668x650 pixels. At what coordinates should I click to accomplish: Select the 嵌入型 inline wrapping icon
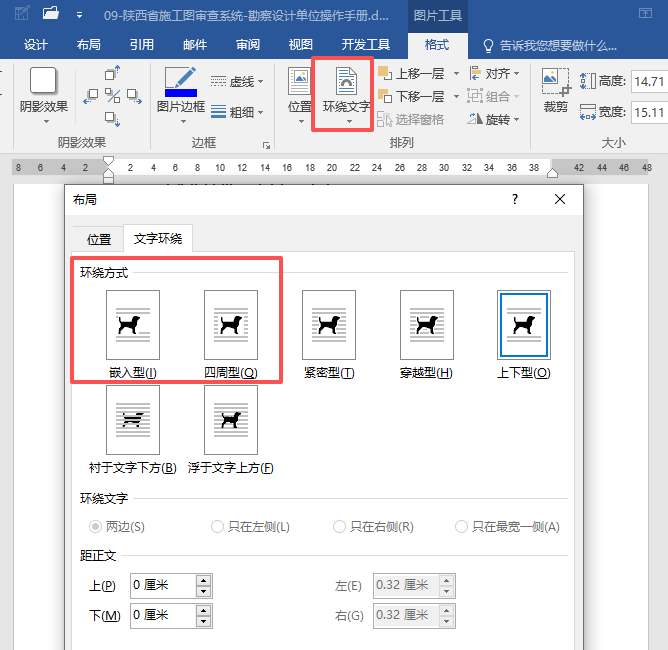[x=133, y=325]
